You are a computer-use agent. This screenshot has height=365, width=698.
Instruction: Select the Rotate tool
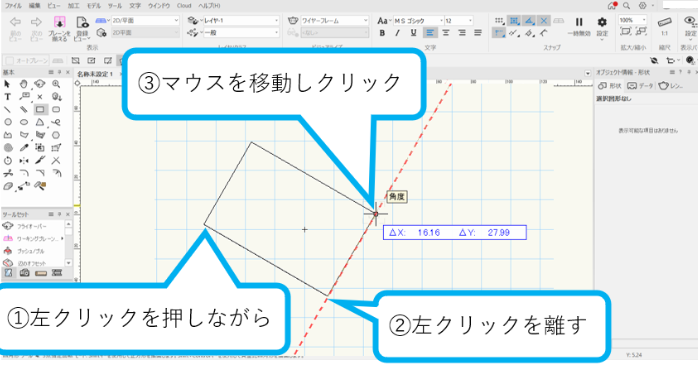(x=8, y=161)
